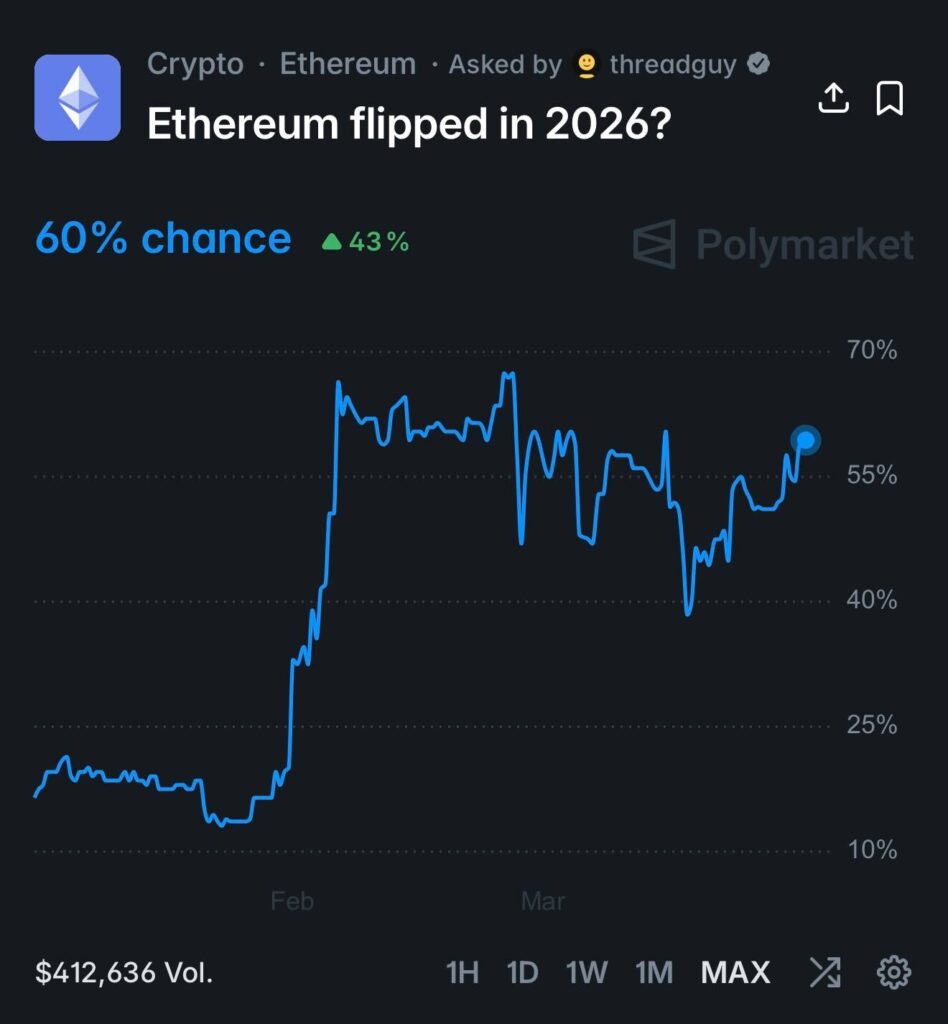Open the Crypto category link
Screen dimensions: 948x1024
pos(195,65)
